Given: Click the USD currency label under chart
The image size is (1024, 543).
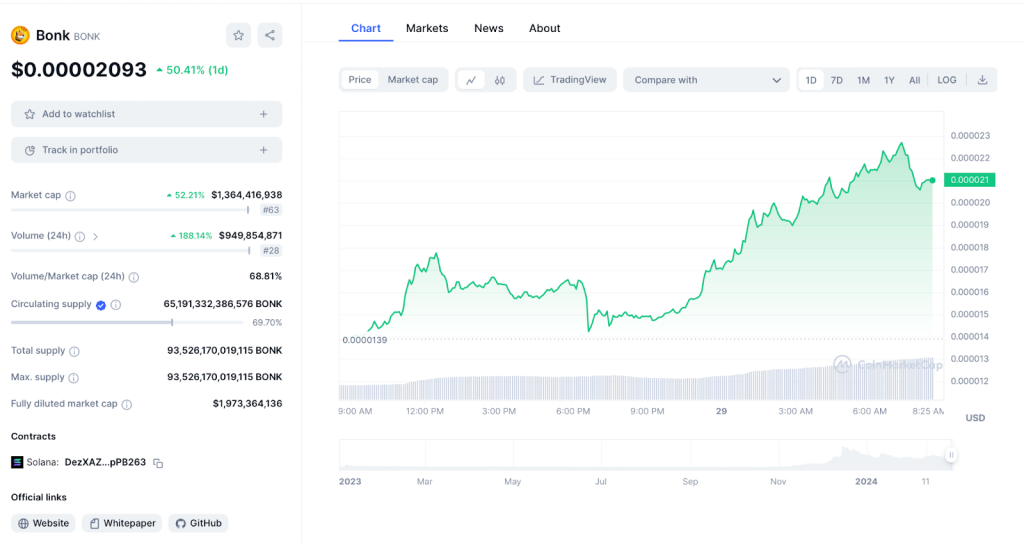Looking at the screenshot, I should [x=975, y=418].
